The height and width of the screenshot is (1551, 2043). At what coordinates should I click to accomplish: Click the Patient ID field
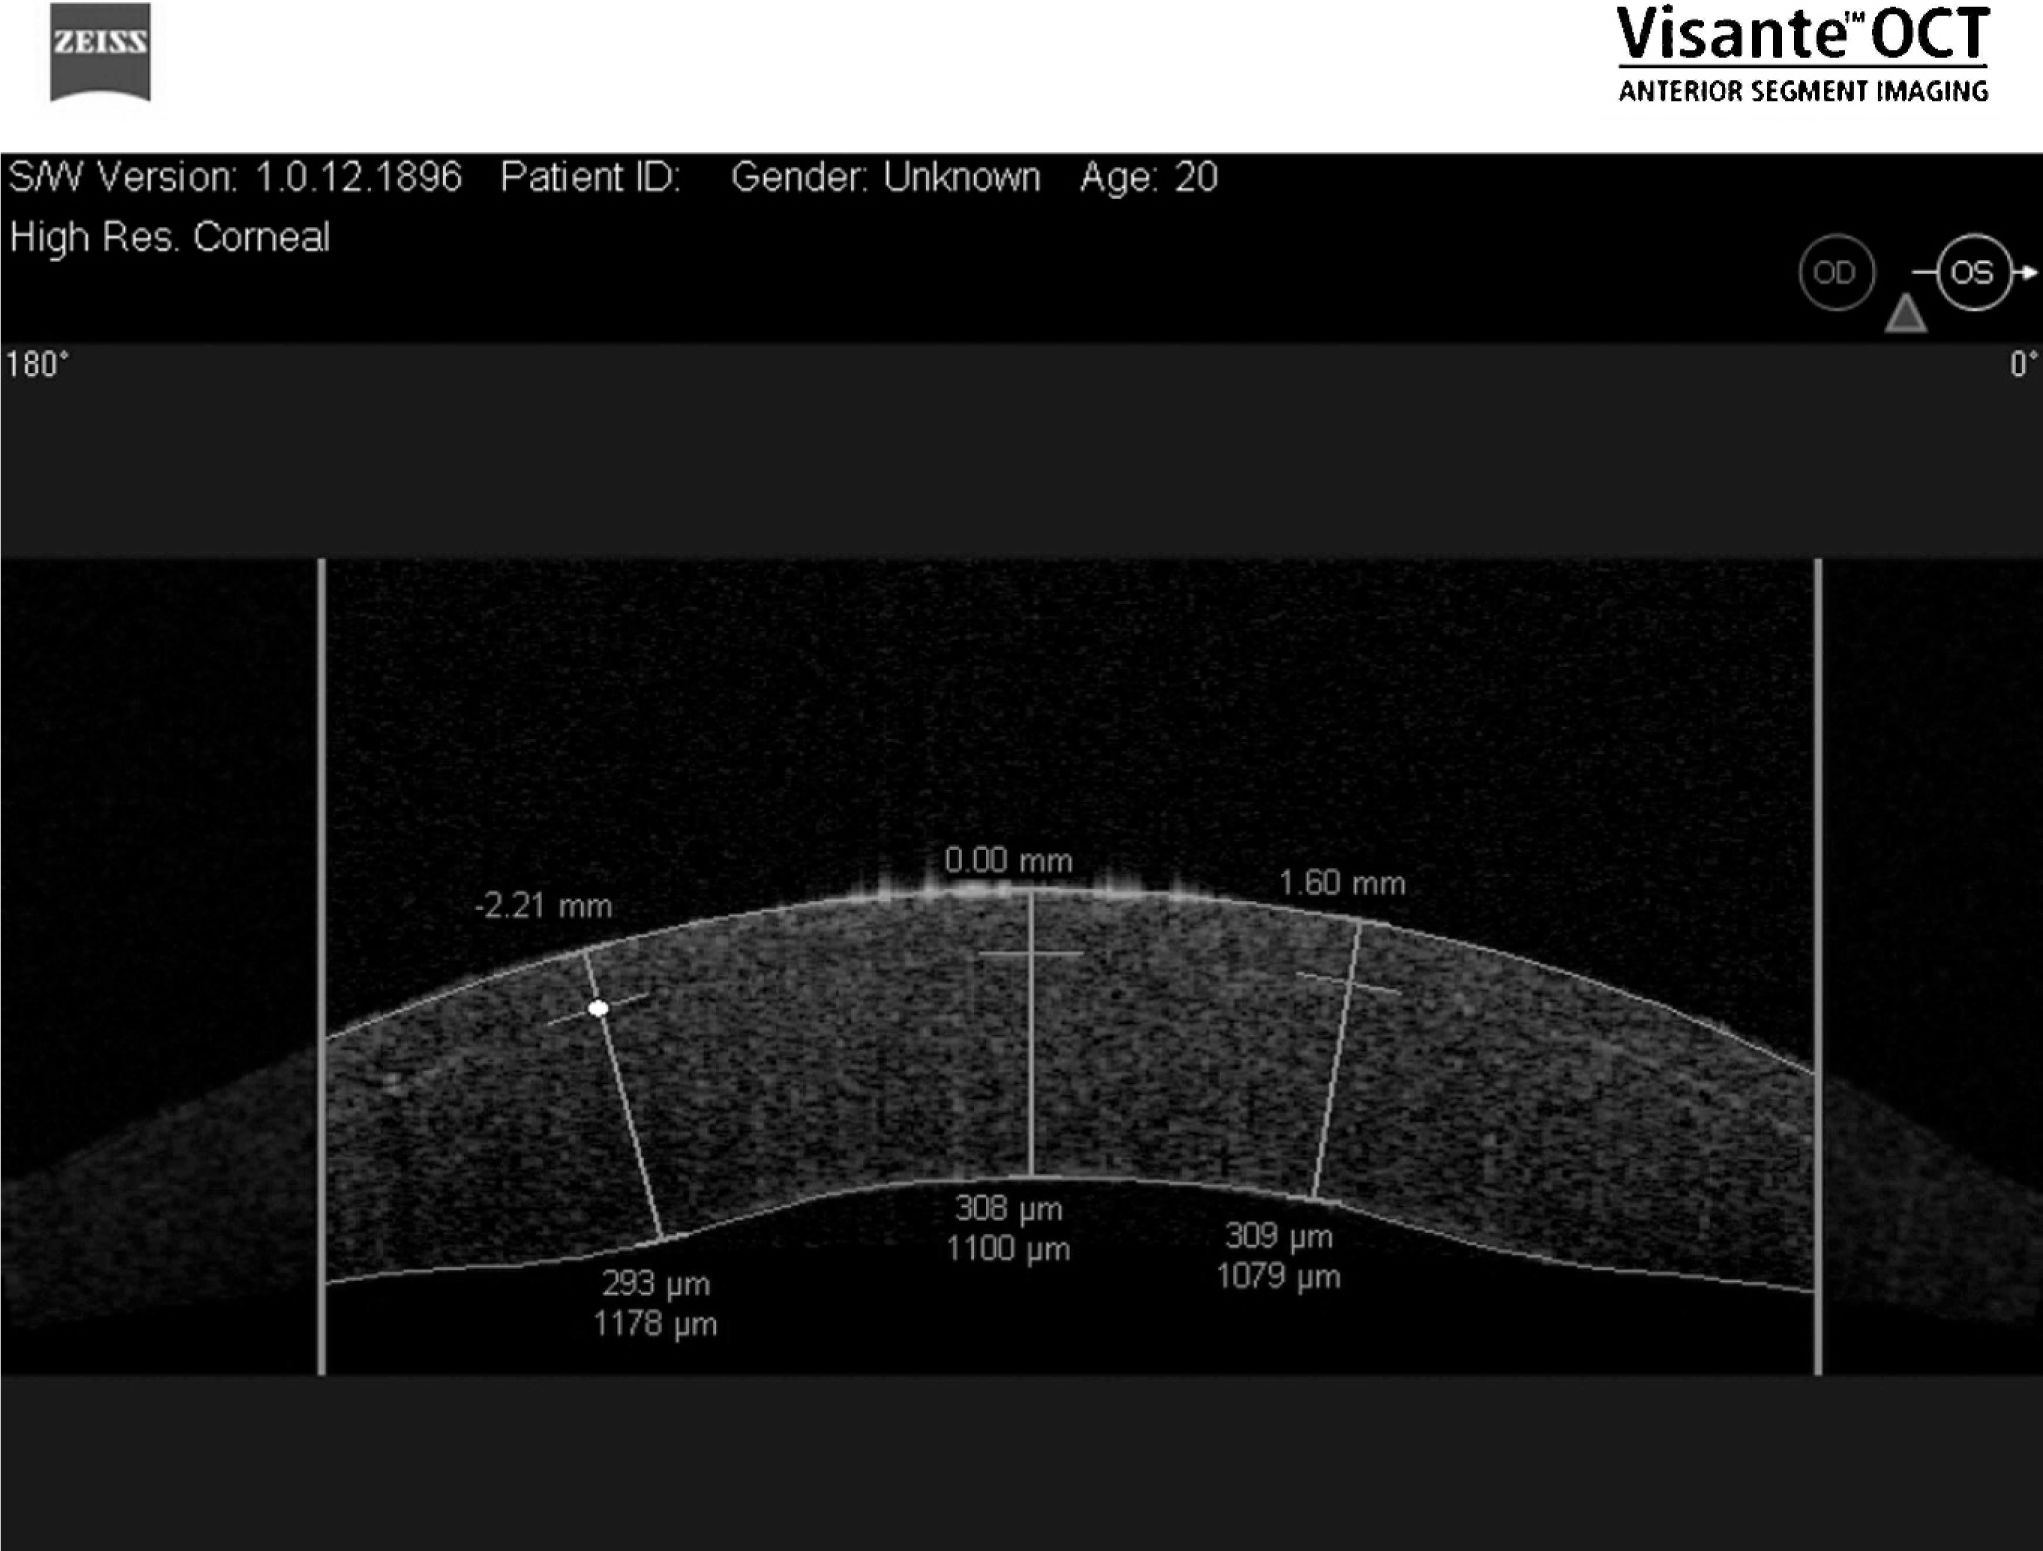pos(590,177)
